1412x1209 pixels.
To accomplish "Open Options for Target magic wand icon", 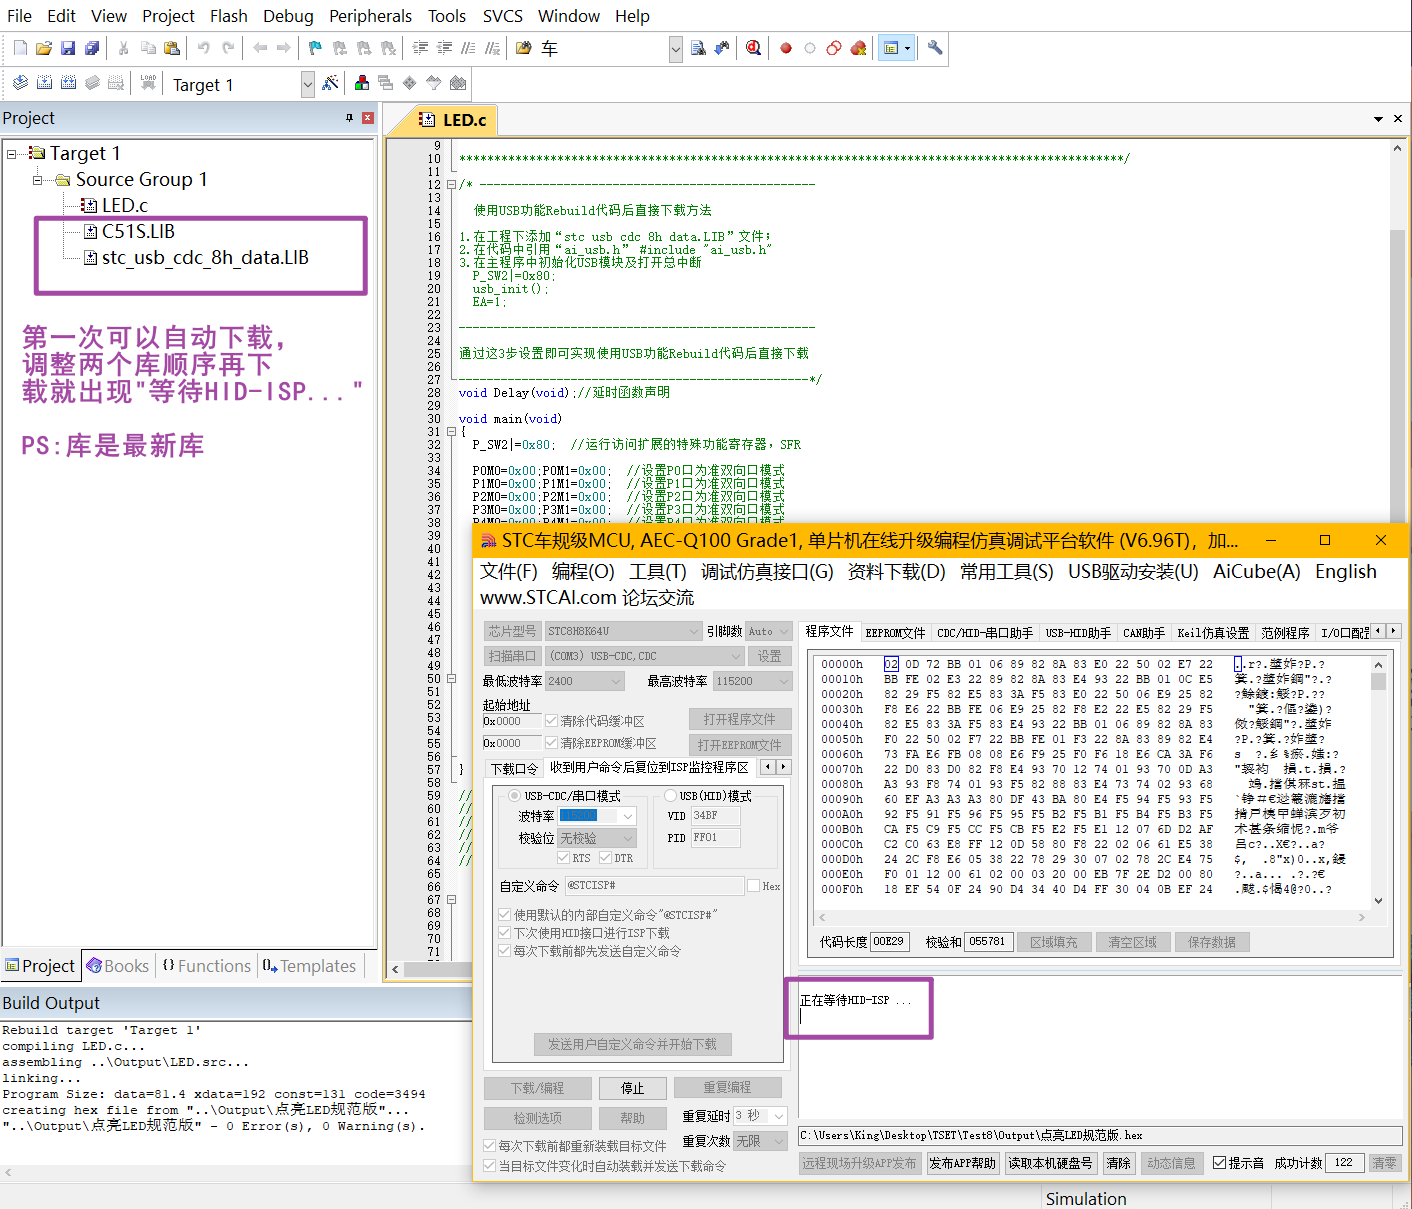I will click(330, 83).
